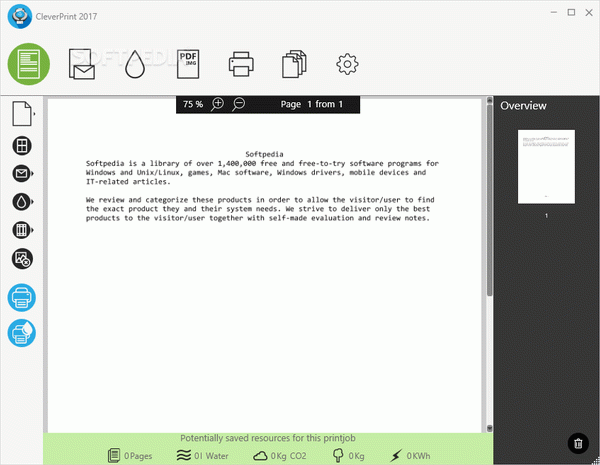Click the water waves icon
The height and width of the screenshot is (465, 600).
click(x=184, y=455)
